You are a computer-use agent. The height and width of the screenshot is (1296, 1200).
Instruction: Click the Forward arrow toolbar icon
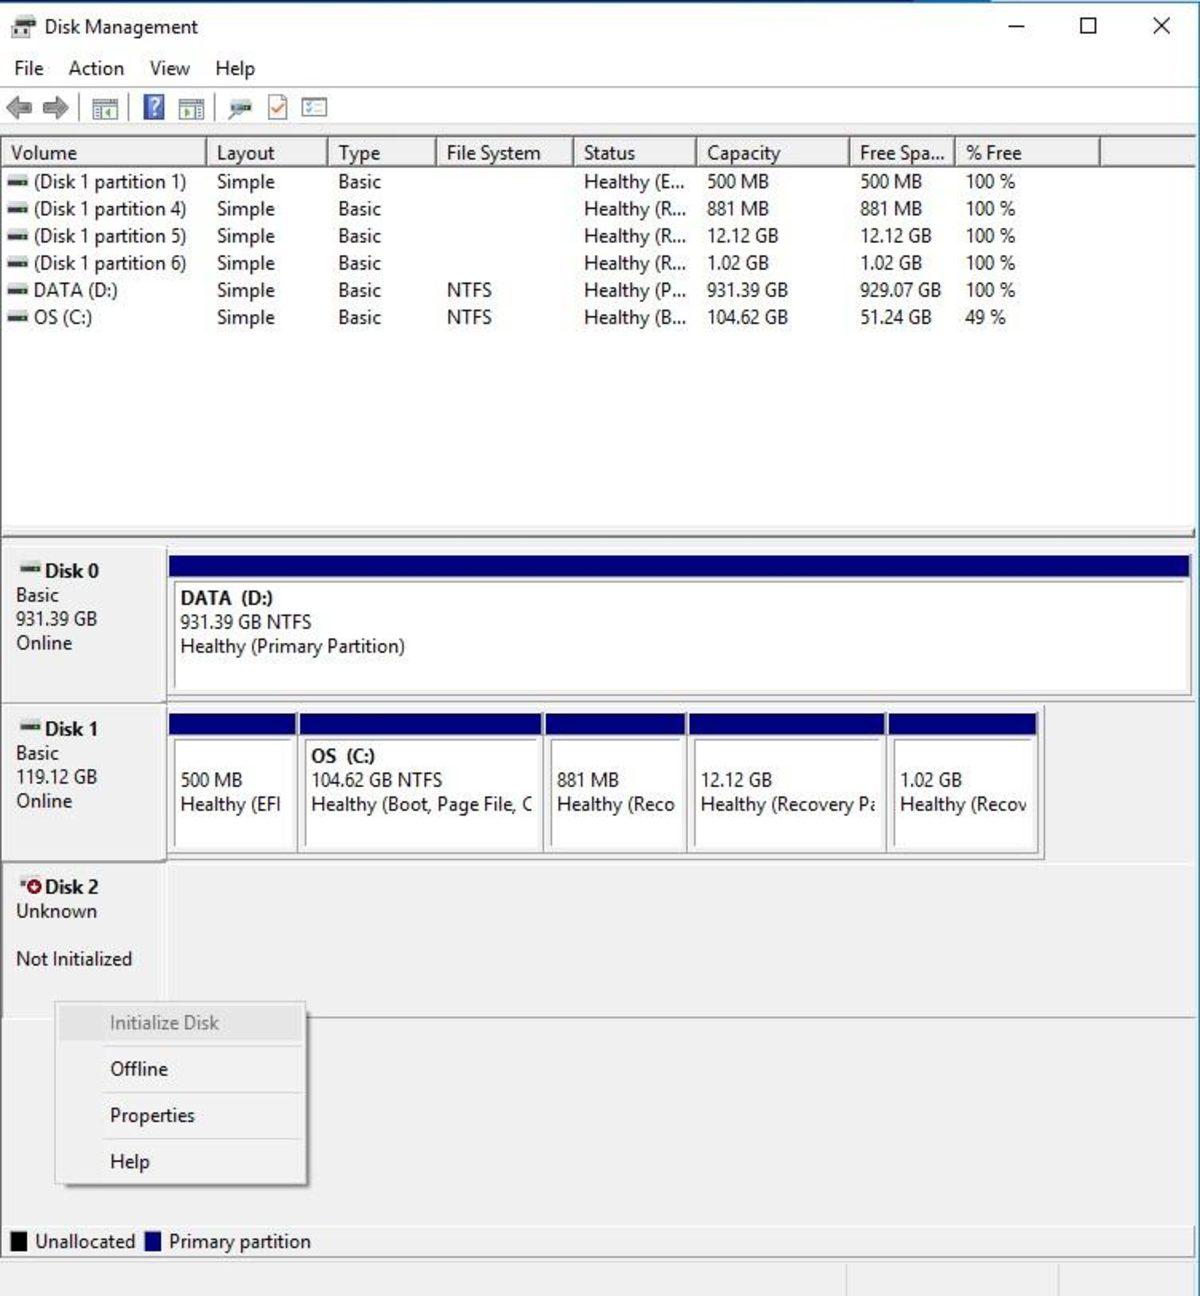pyautogui.click(x=56, y=108)
